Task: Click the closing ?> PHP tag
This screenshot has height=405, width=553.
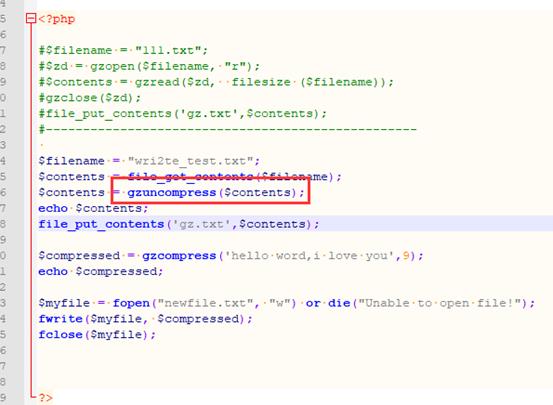Action: pos(45,398)
